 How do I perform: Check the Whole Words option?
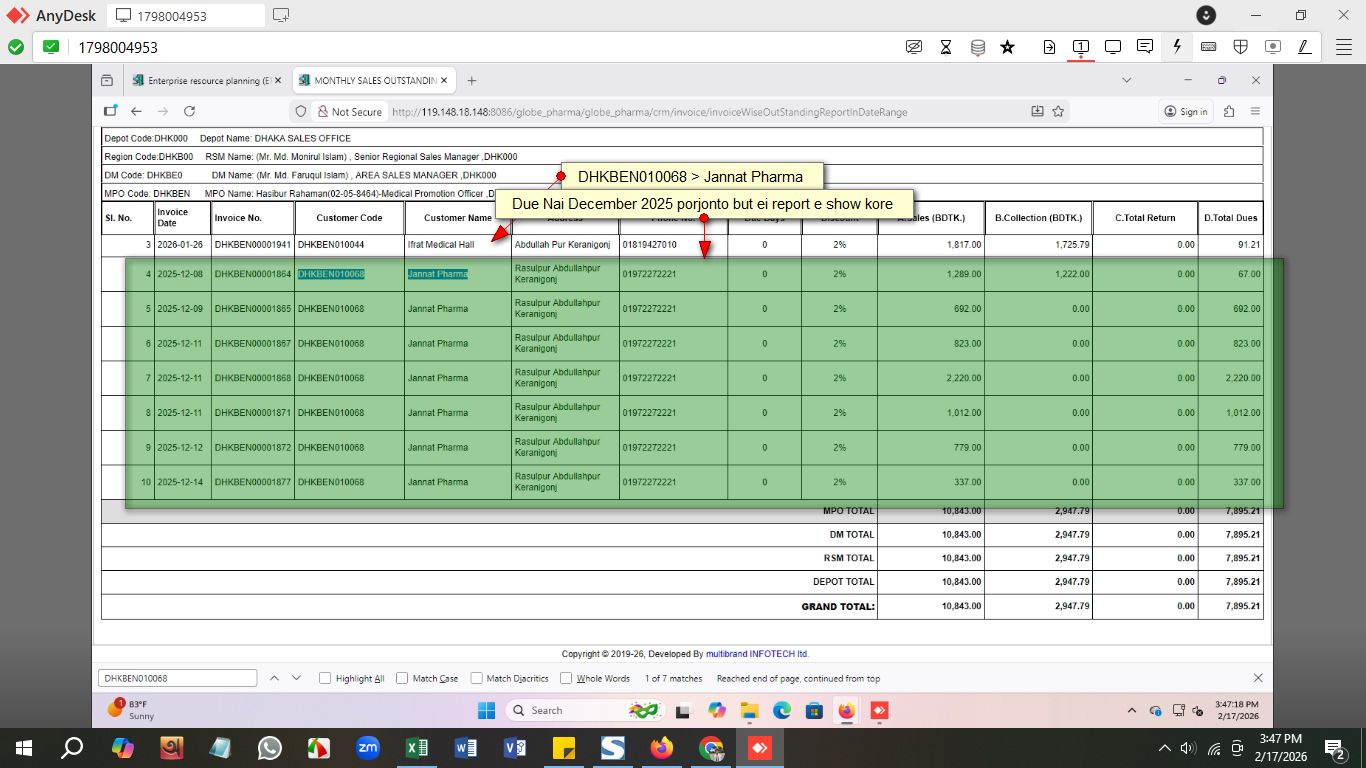[566, 678]
